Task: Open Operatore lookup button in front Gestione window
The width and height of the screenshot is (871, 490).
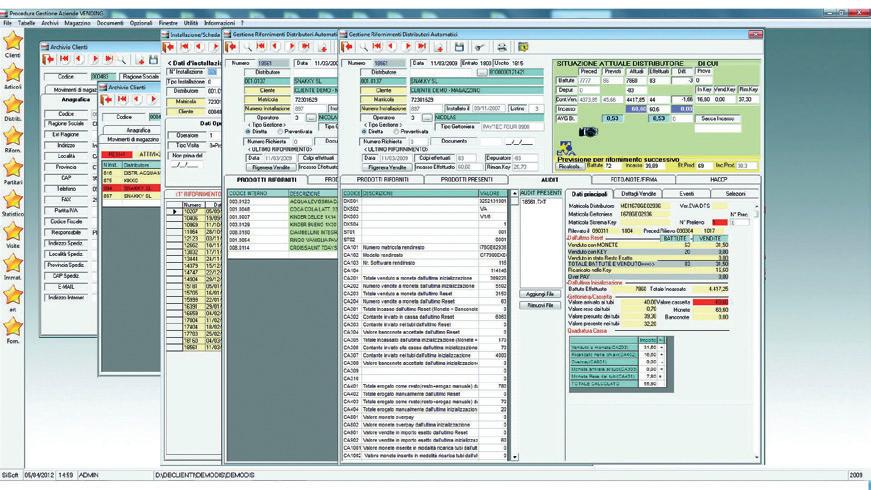Action: pos(427,118)
